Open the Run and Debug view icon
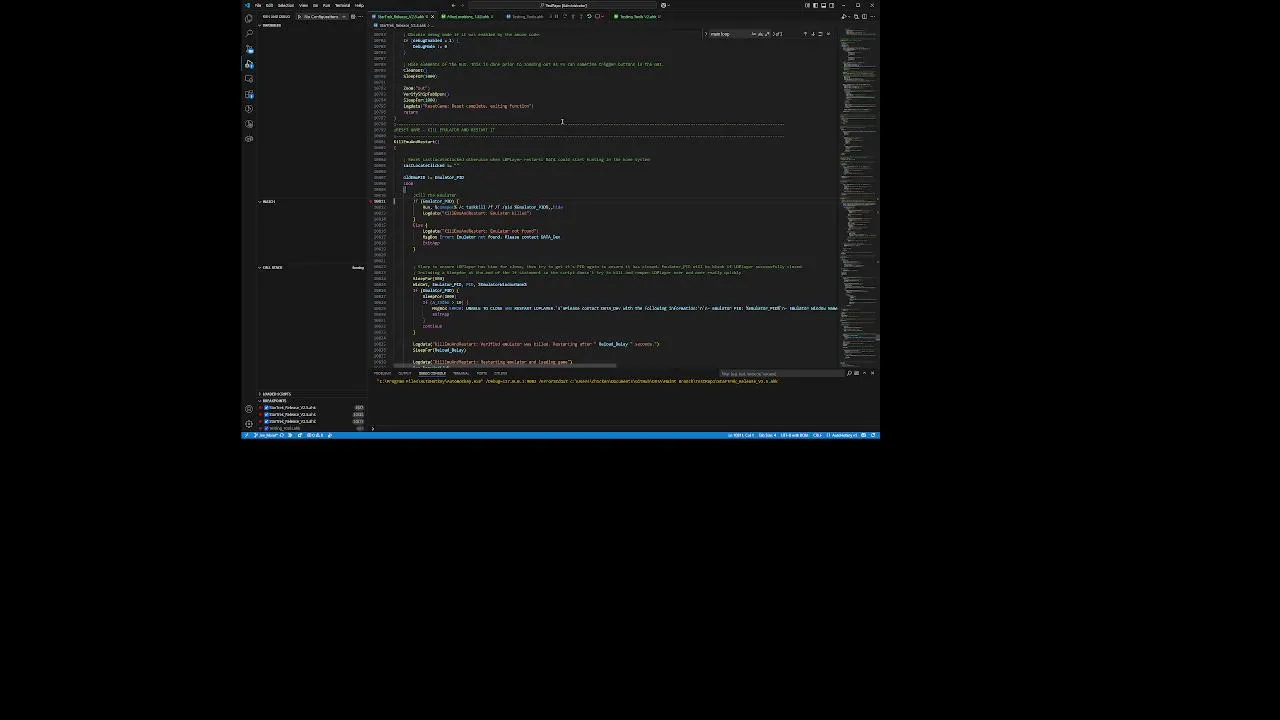The width and height of the screenshot is (1280, 720). tap(248, 64)
